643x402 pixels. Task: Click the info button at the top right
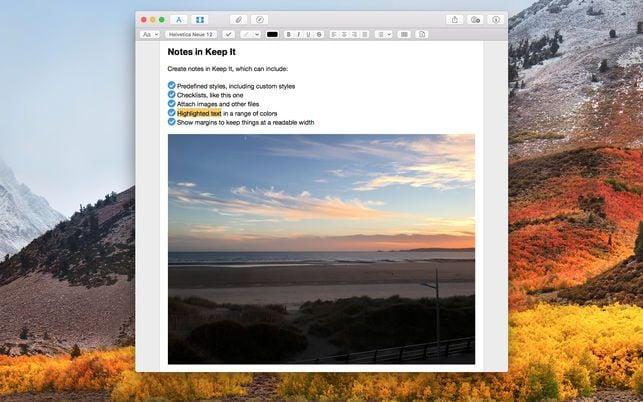tap(496, 19)
